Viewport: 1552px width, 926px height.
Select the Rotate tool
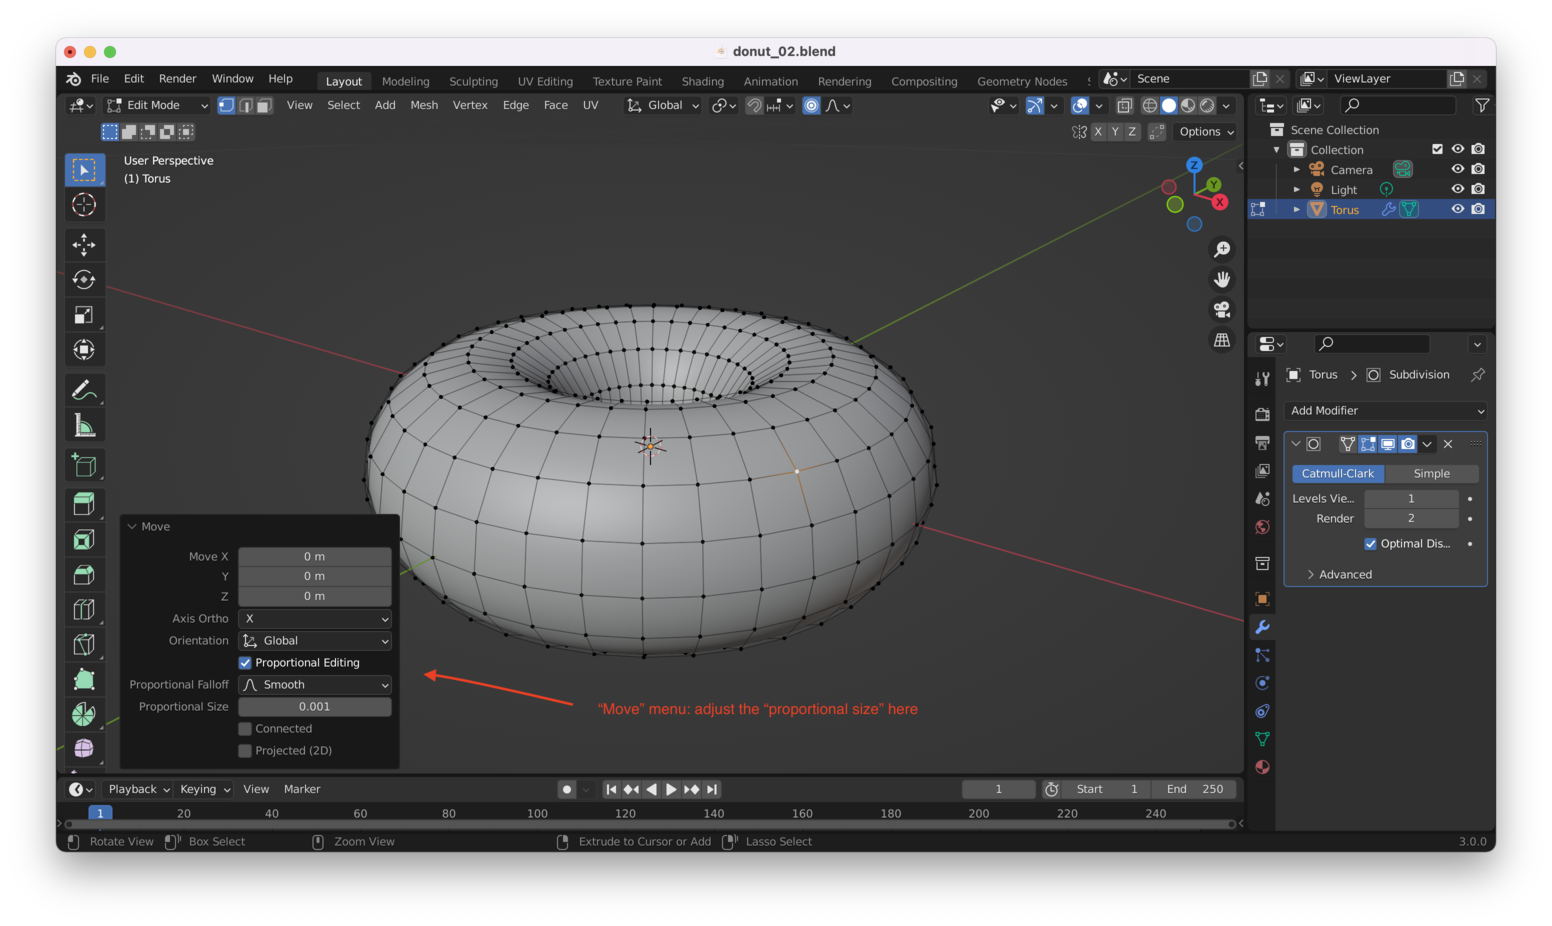coord(84,280)
